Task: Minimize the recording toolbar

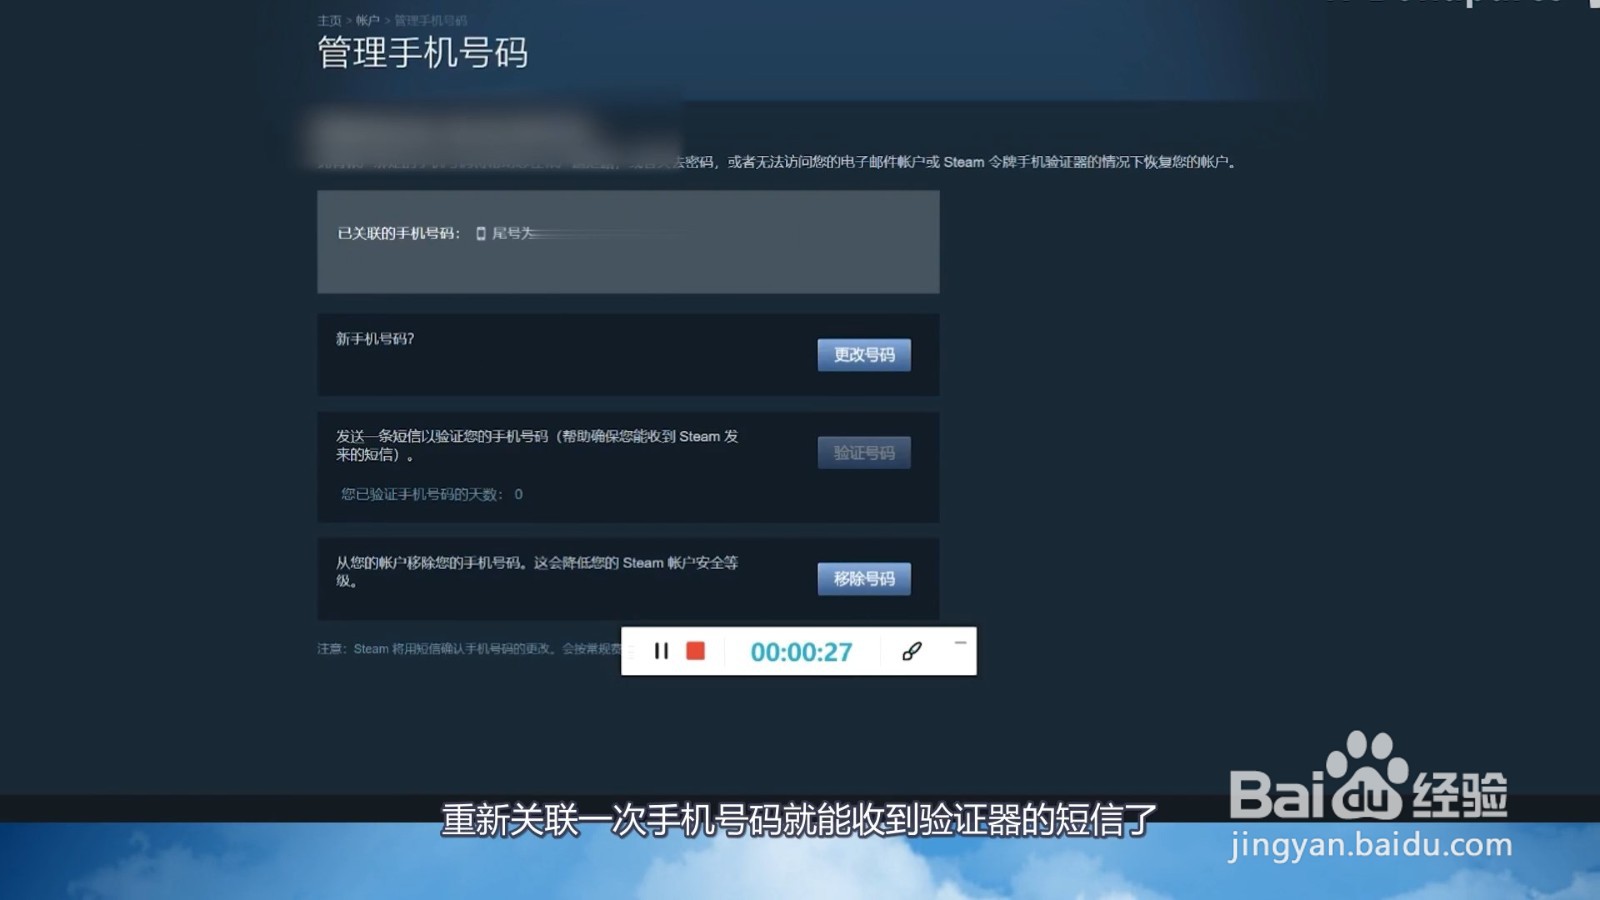Action: click(x=960, y=642)
